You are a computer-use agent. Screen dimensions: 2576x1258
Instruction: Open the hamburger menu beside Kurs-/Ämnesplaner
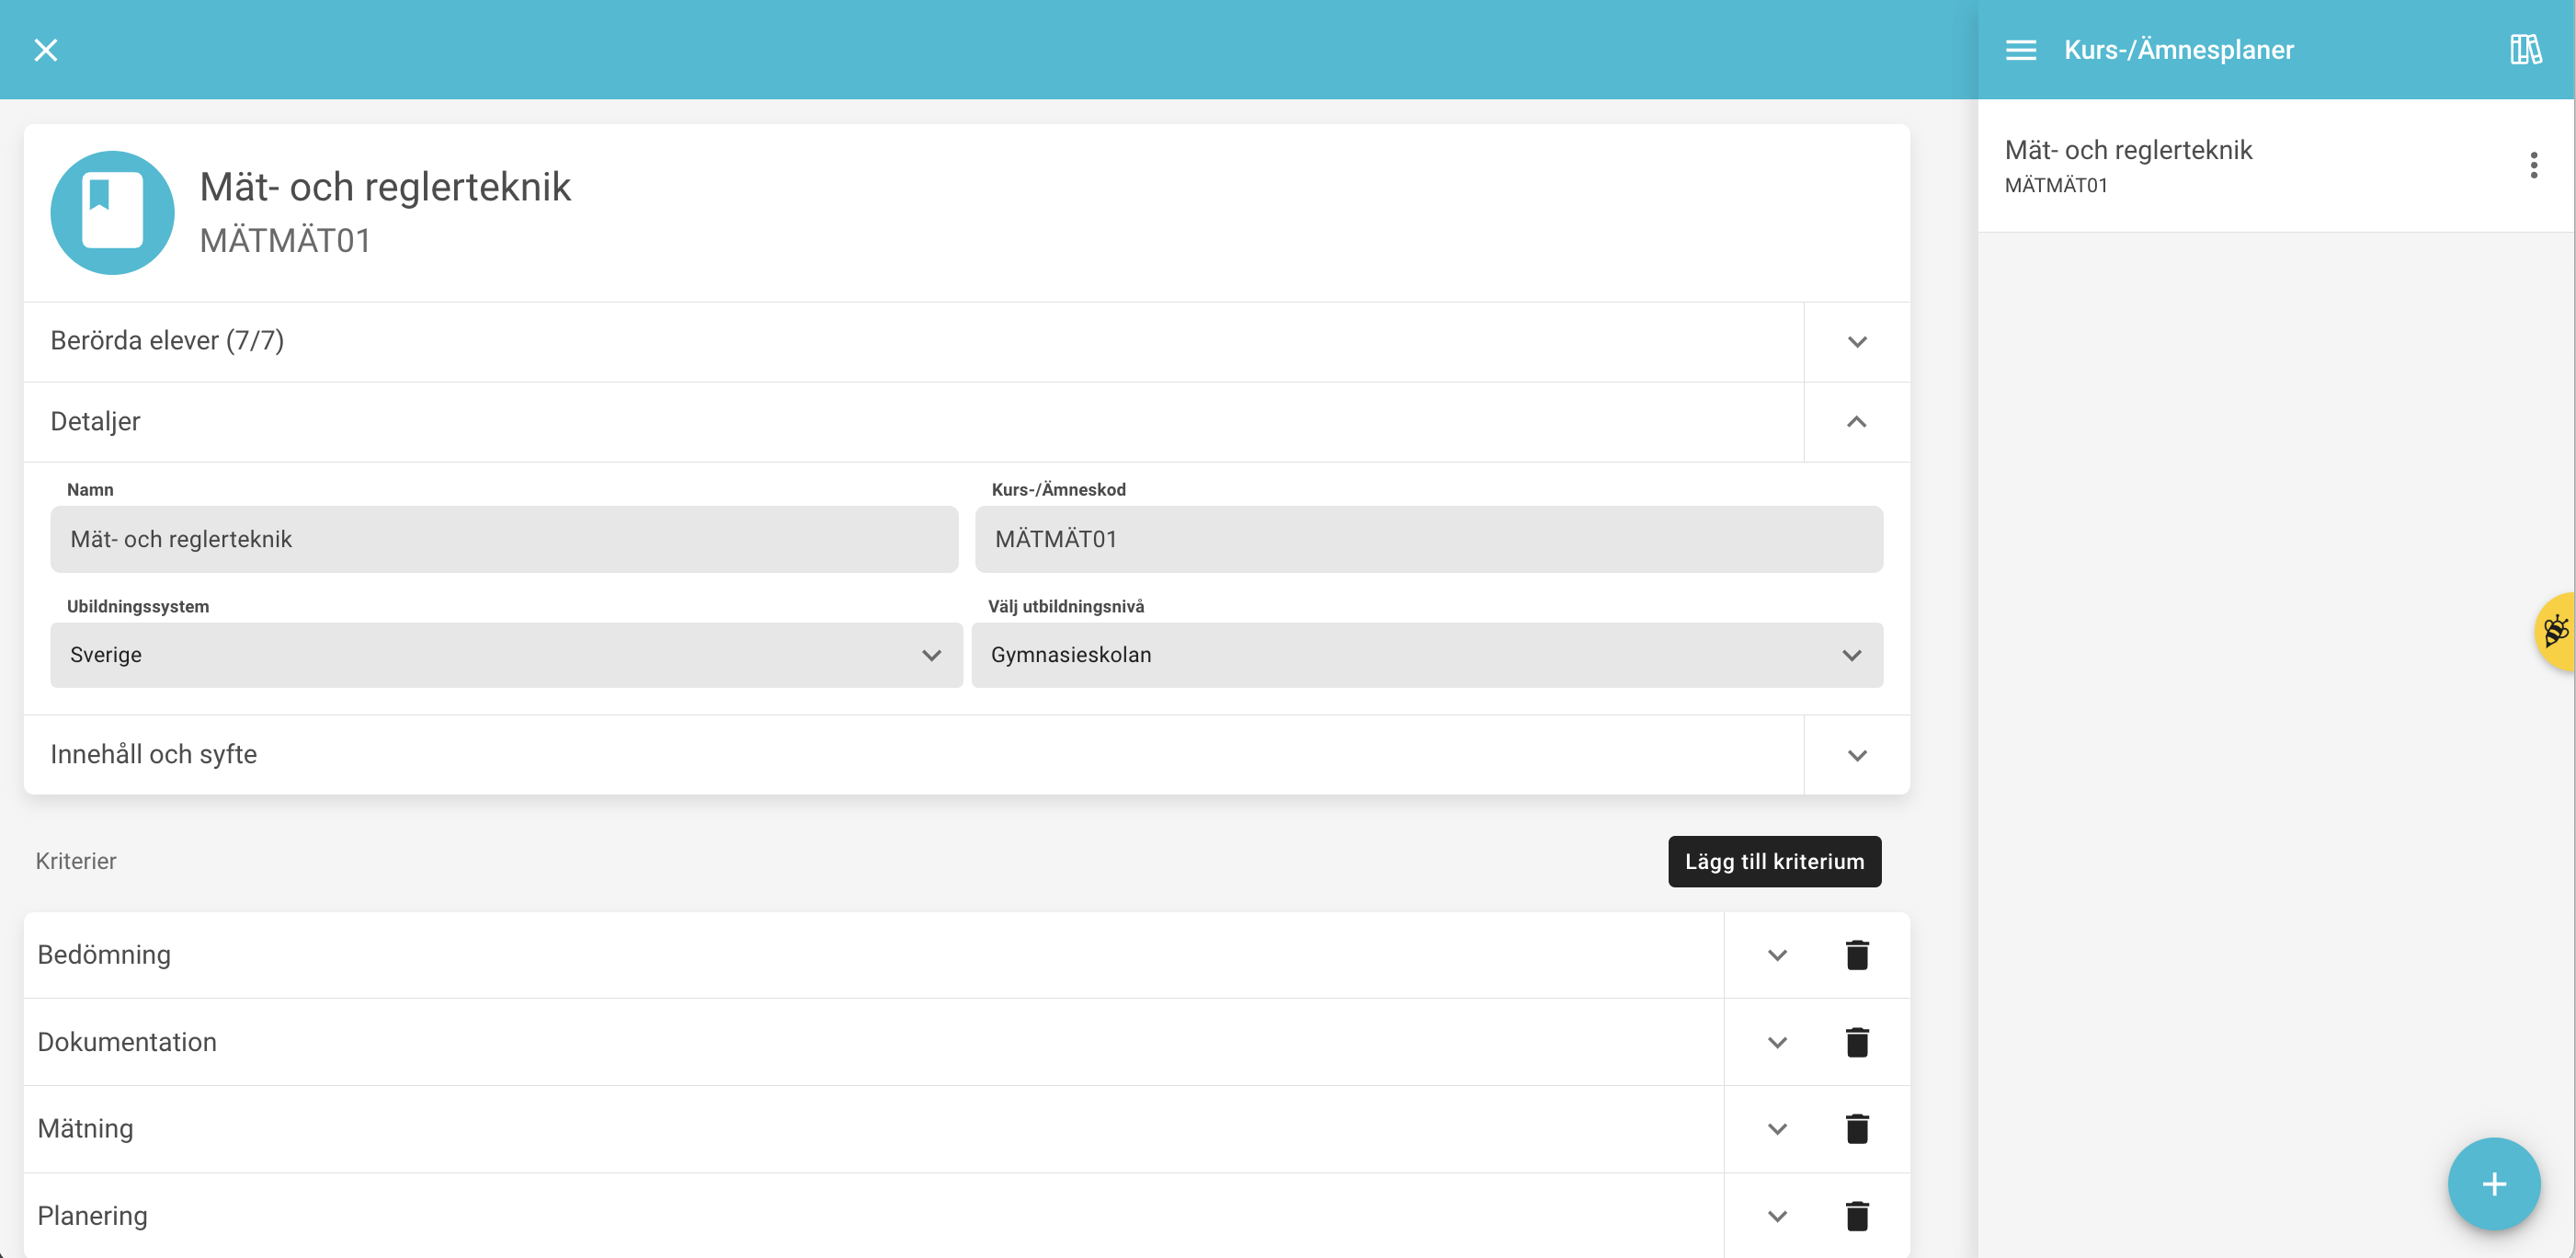coord(2020,50)
